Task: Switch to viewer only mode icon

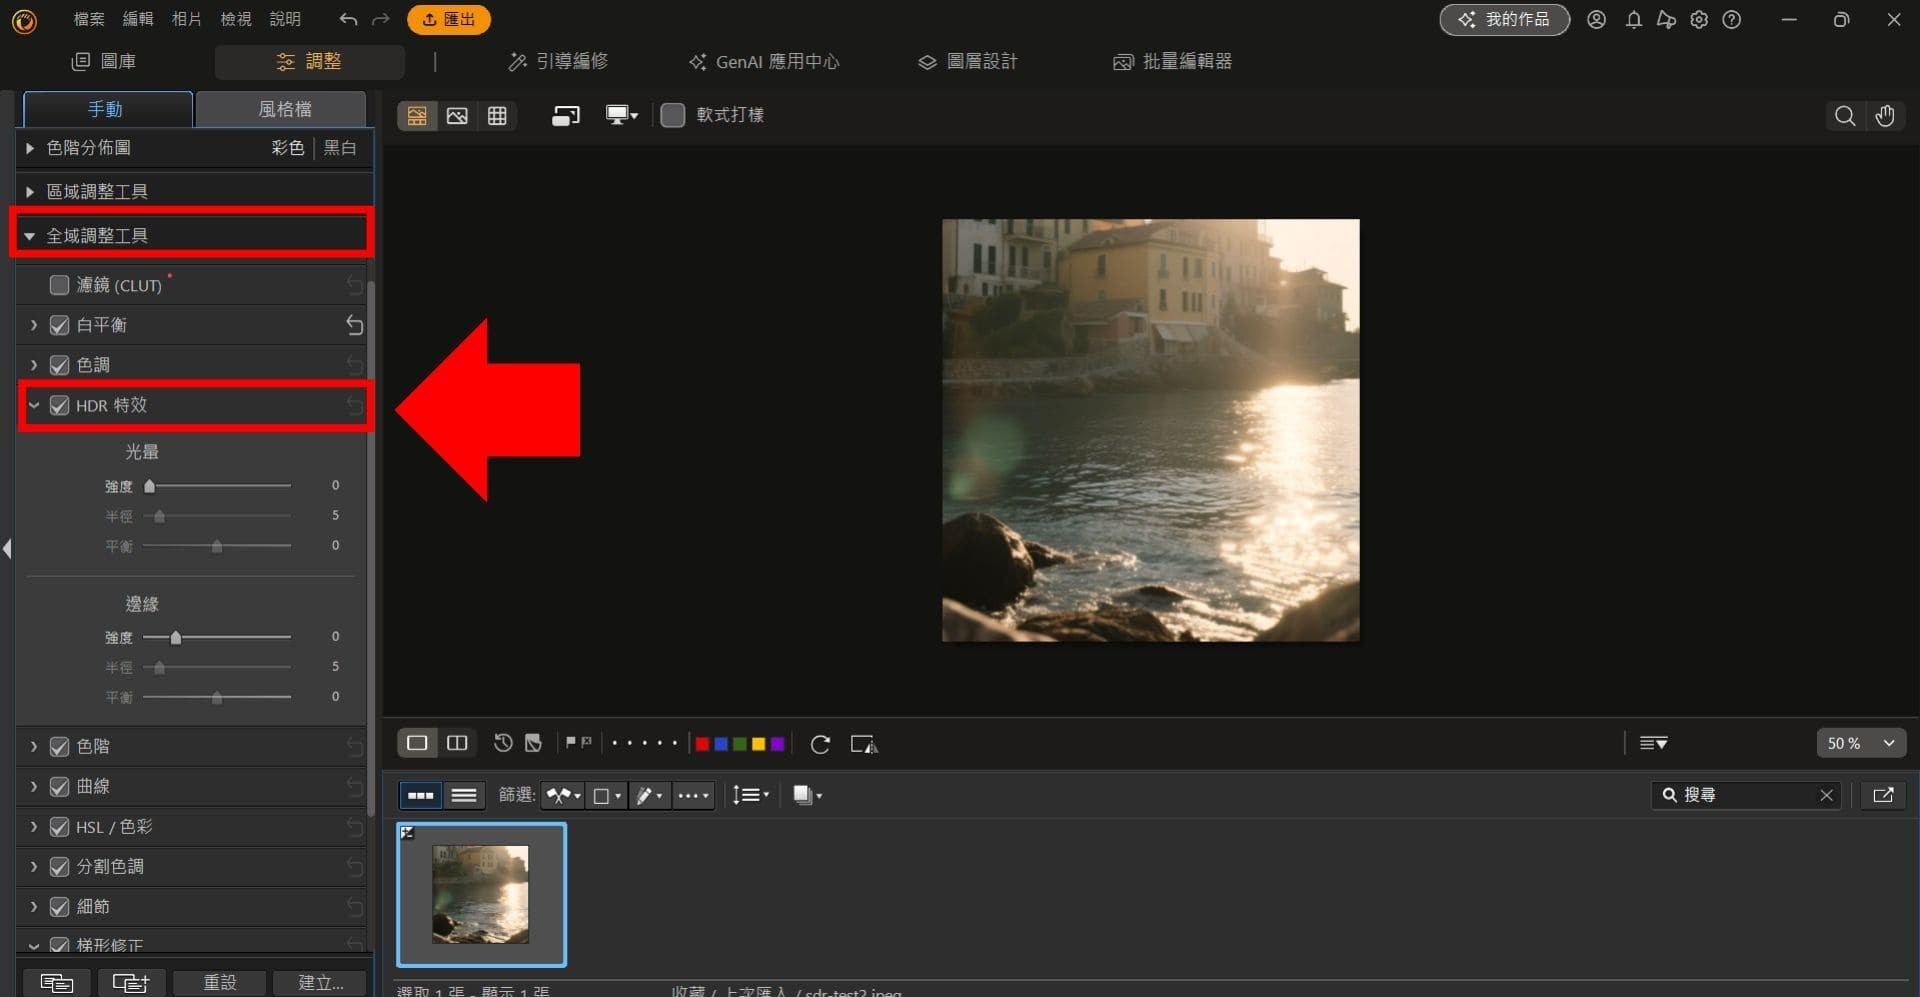Action: click(x=457, y=115)
